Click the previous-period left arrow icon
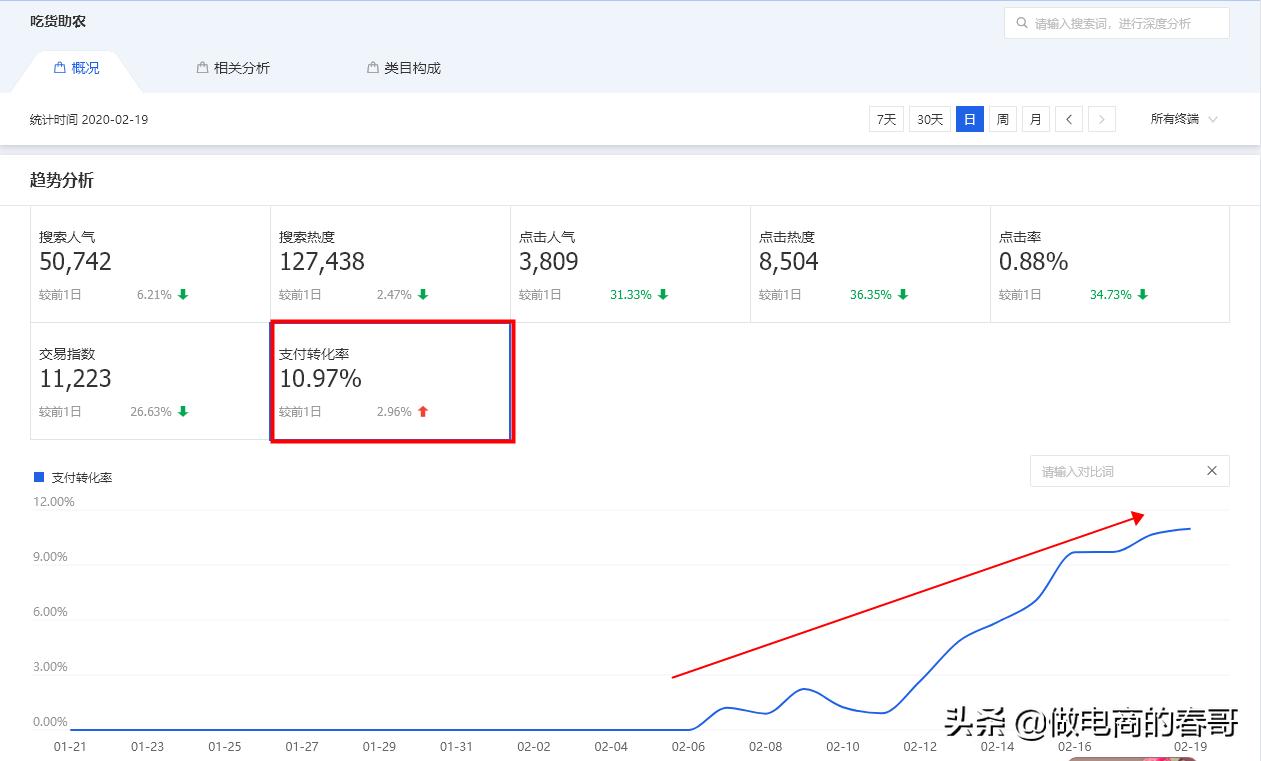The width and height of the screenshot is (1261, 761). point(1068,118)
